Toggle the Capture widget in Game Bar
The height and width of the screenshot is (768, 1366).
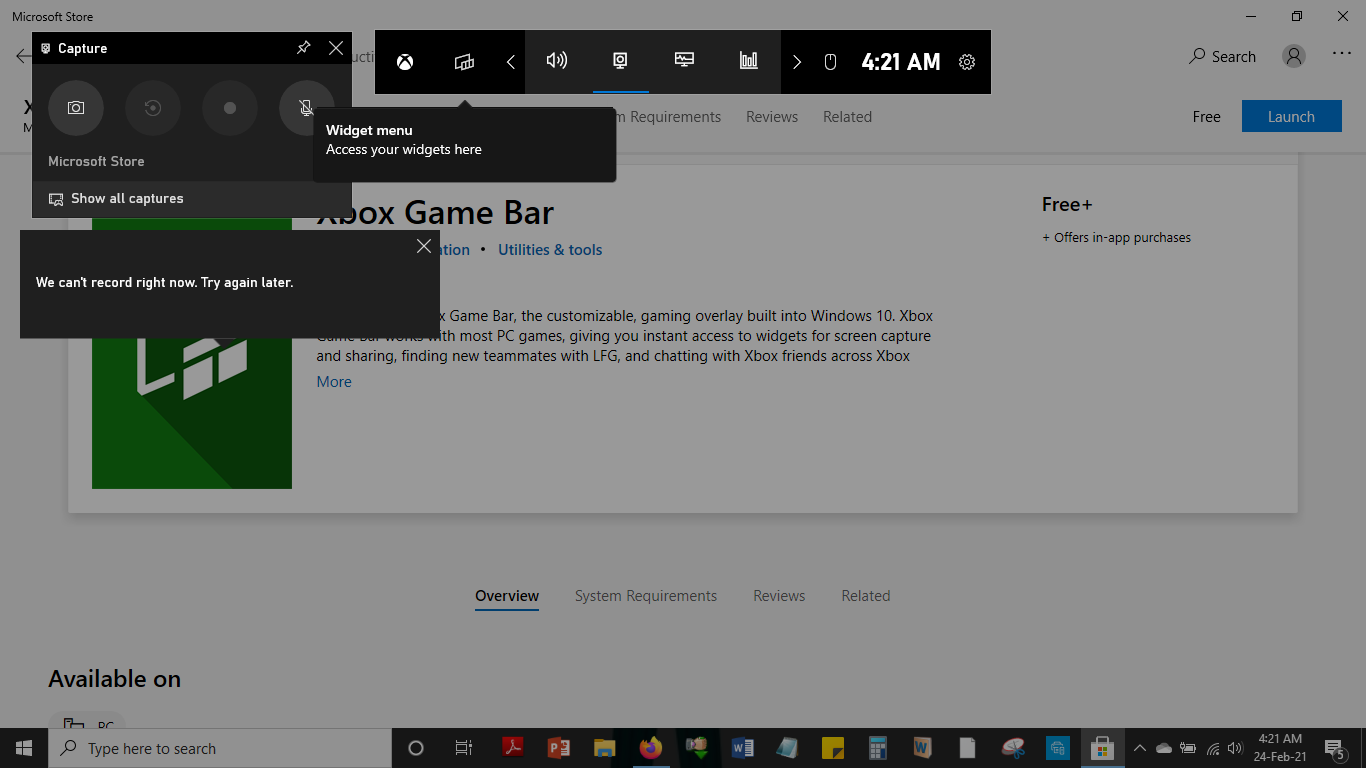(x=621, y=61)
